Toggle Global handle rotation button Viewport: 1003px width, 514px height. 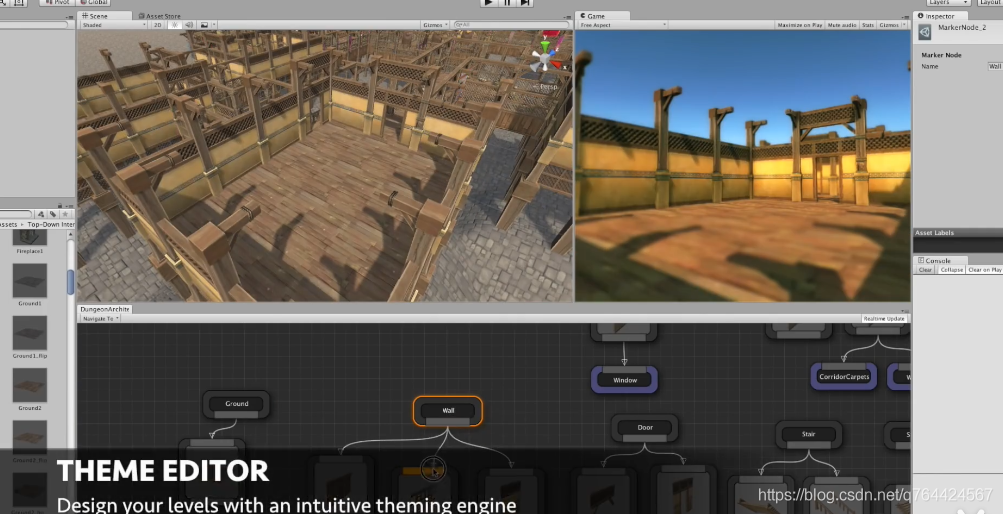pyautogui.click(x=93, y=3)
